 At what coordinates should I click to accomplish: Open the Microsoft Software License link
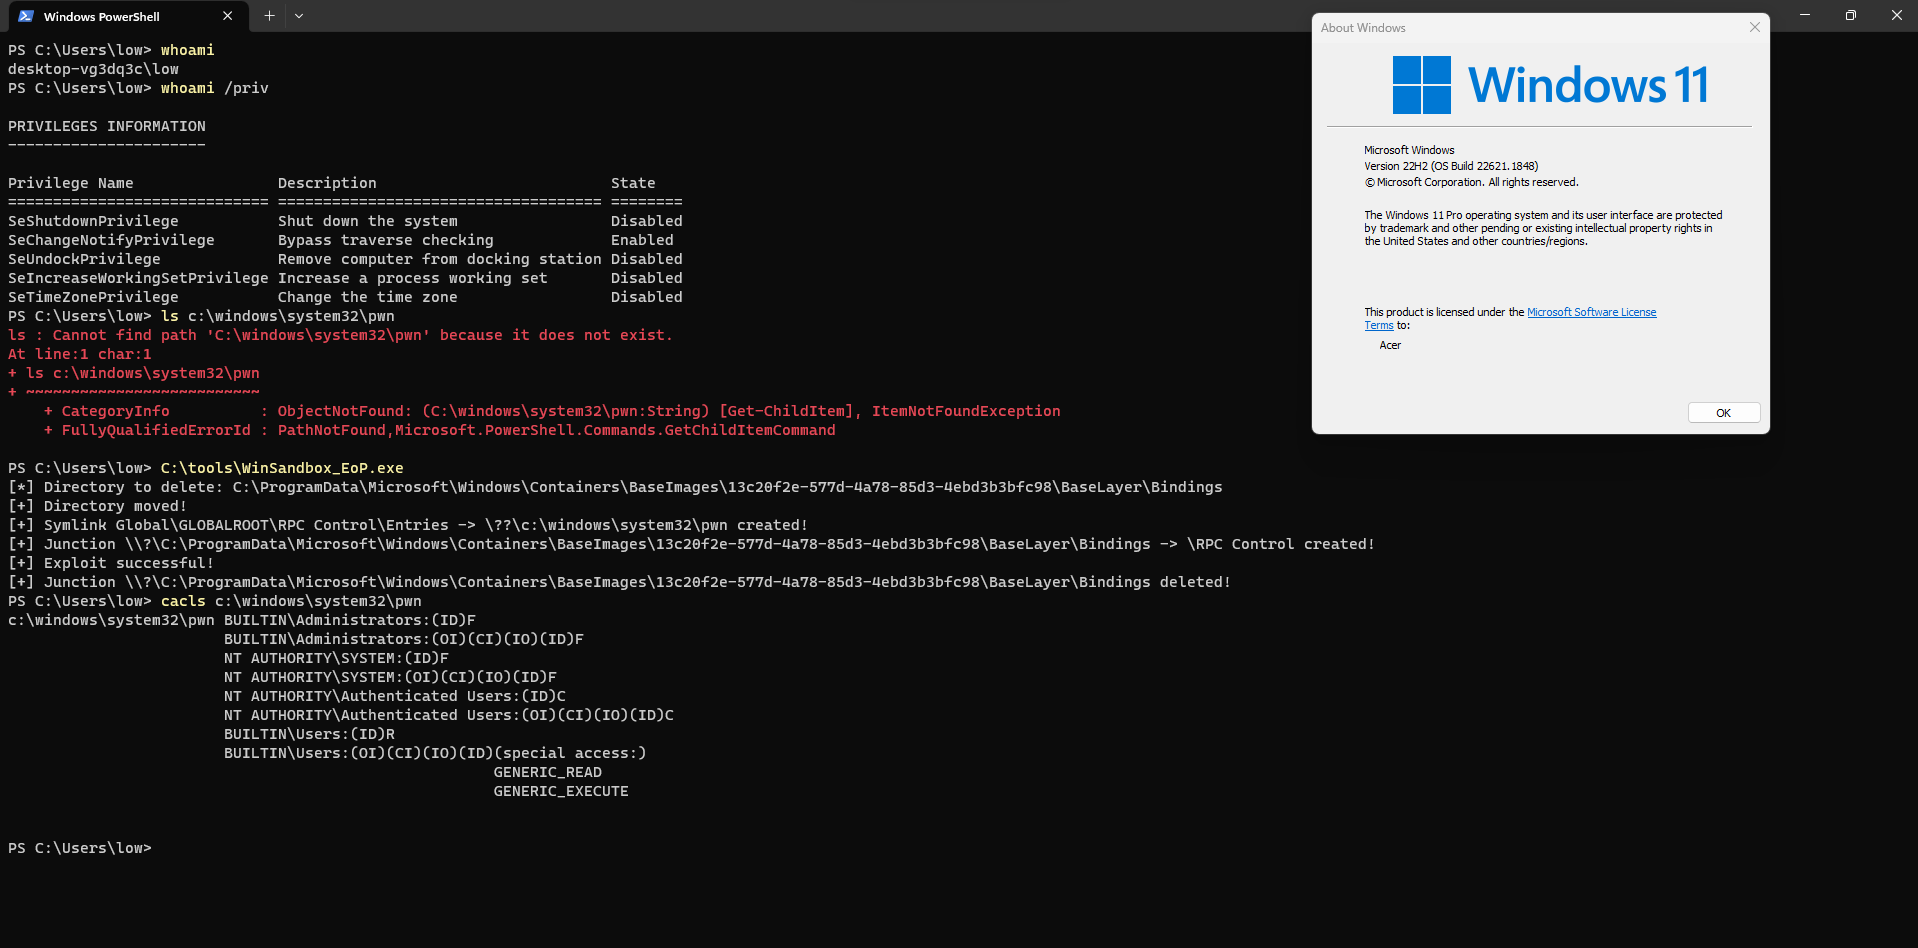tap(1591, 312)
